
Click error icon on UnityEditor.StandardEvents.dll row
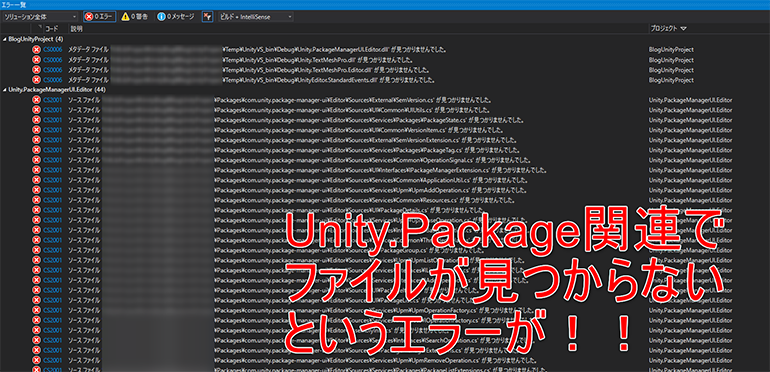tap(36, 80)
